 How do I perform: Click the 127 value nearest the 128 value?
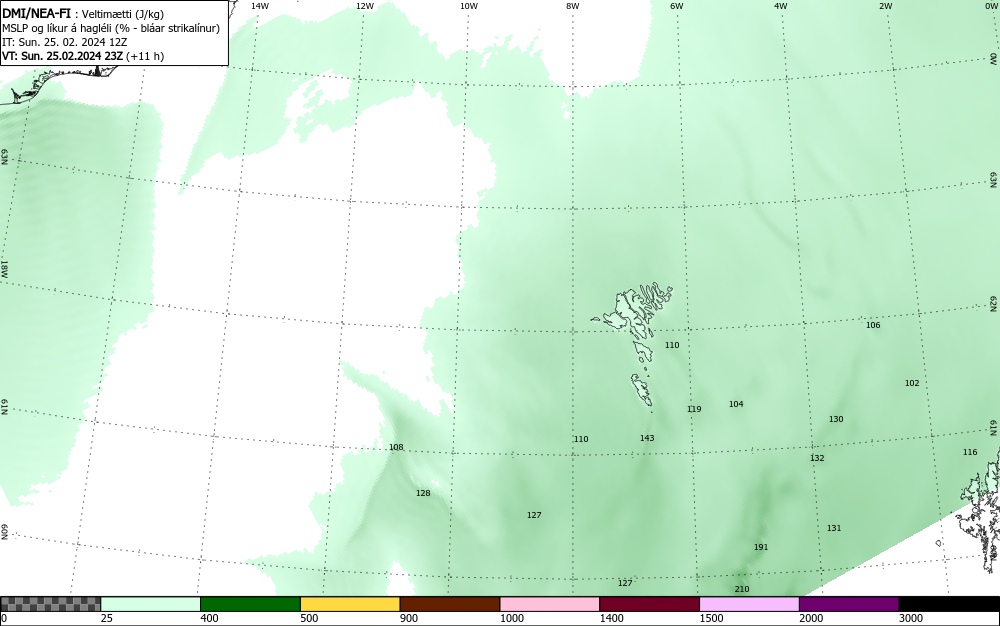coord(534,514)
